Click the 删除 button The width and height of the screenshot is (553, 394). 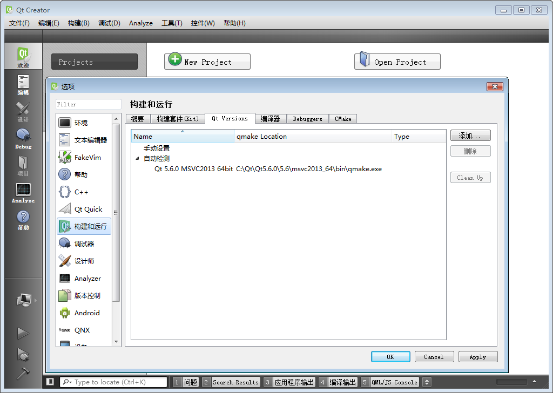pyautogui.click(x=470, y=151)
